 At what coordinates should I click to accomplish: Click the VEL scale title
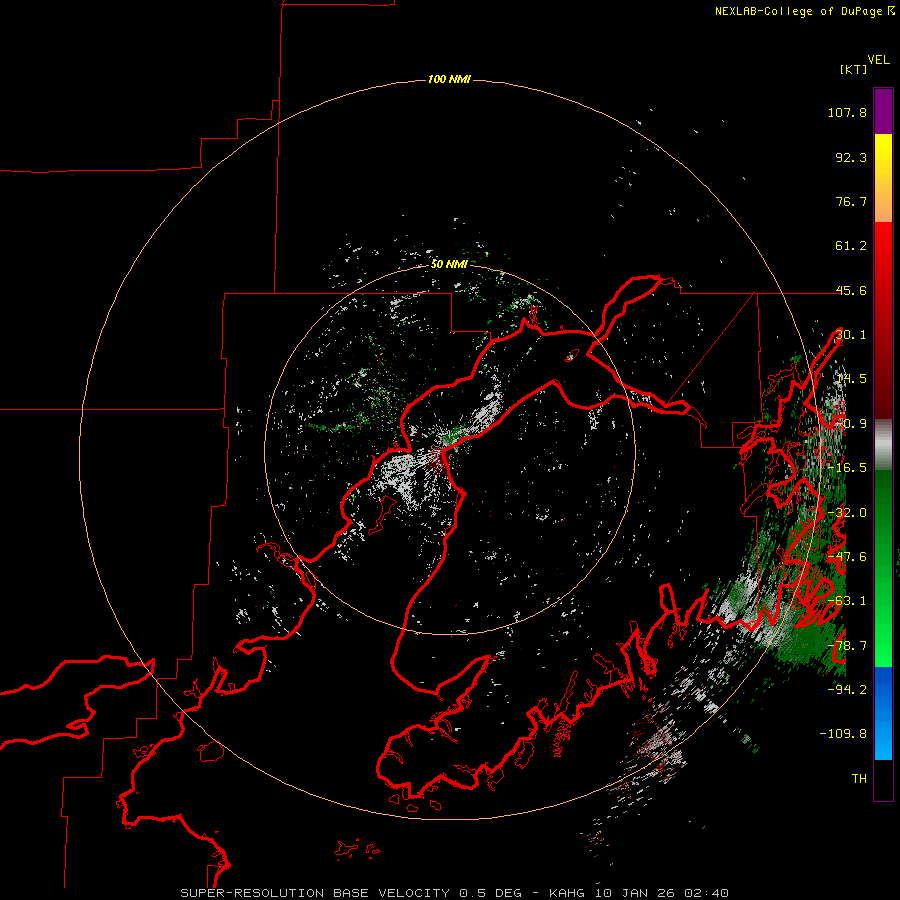[x=878, y=60]
